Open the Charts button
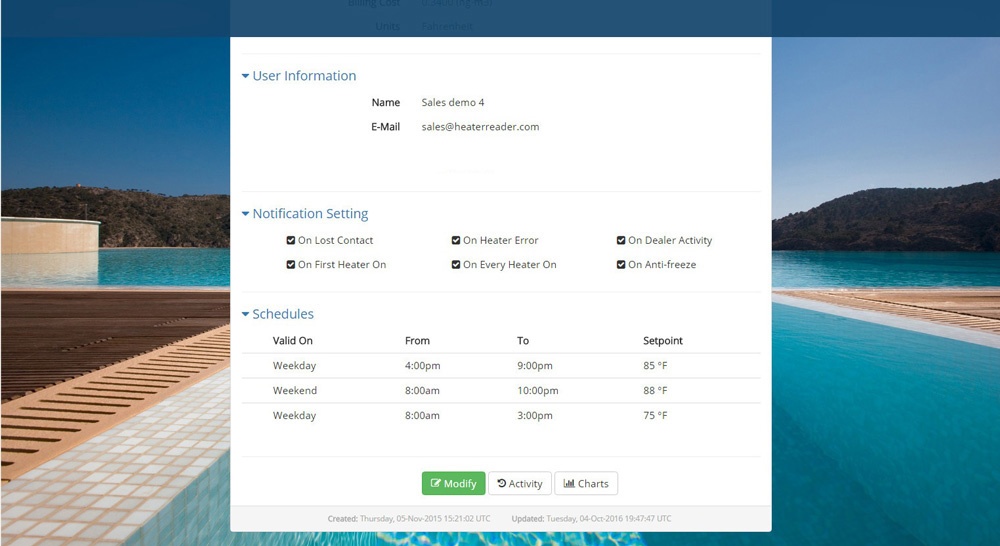This screenshot has height=546, width=1000. tap(586, 484)
